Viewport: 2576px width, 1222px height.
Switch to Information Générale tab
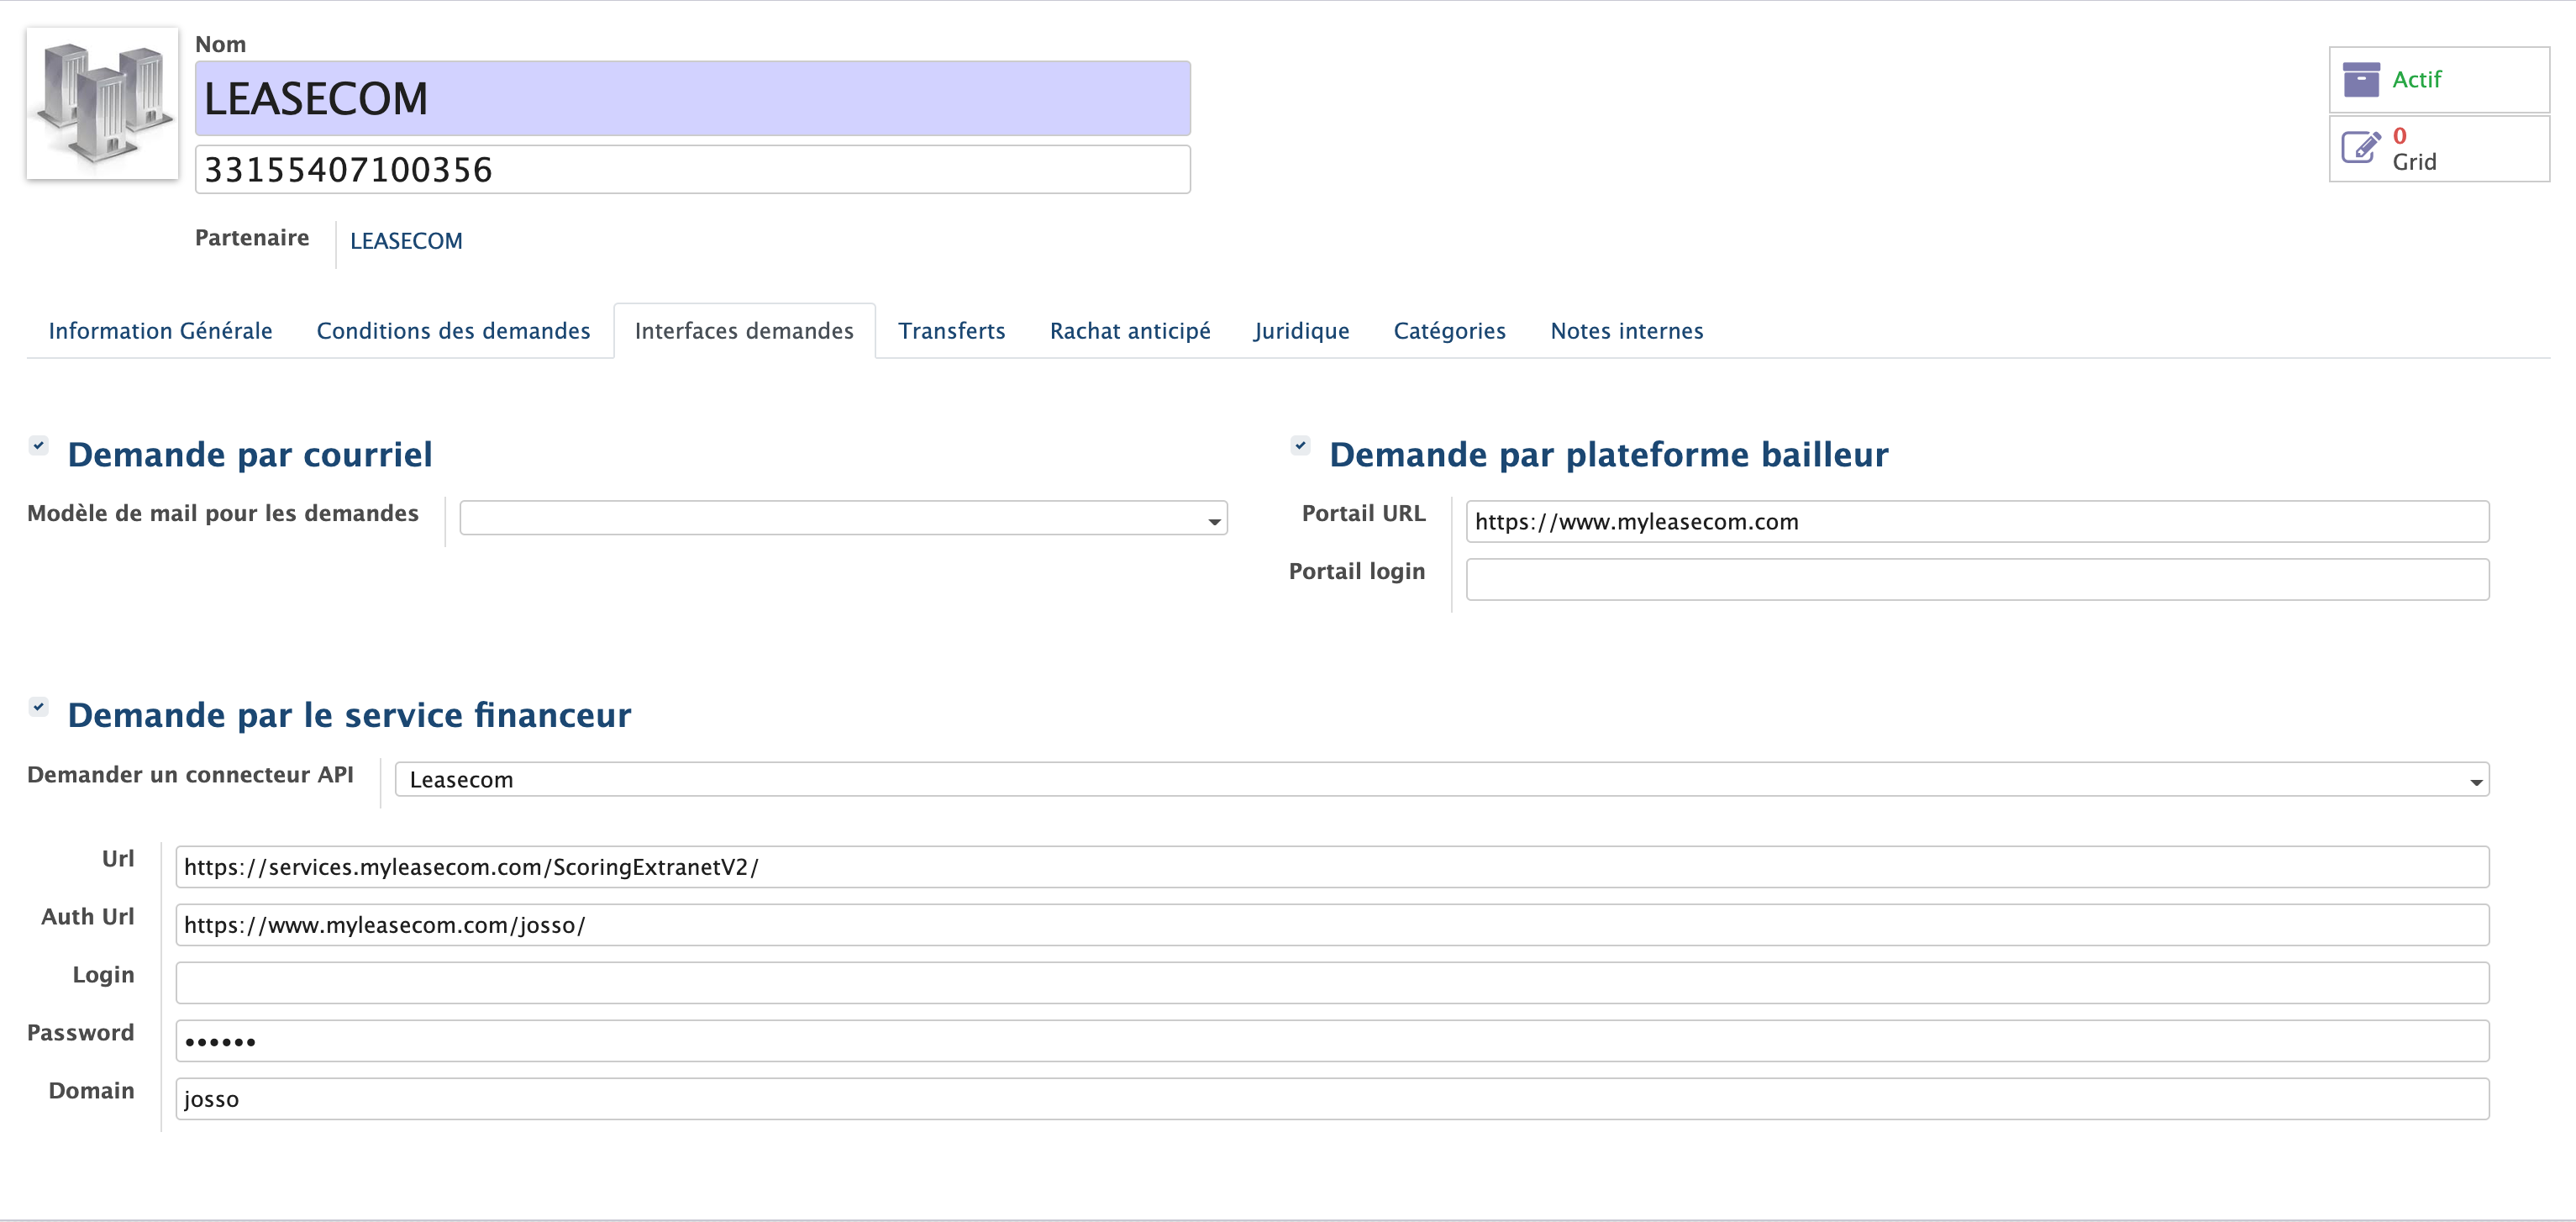coord(160,331)
